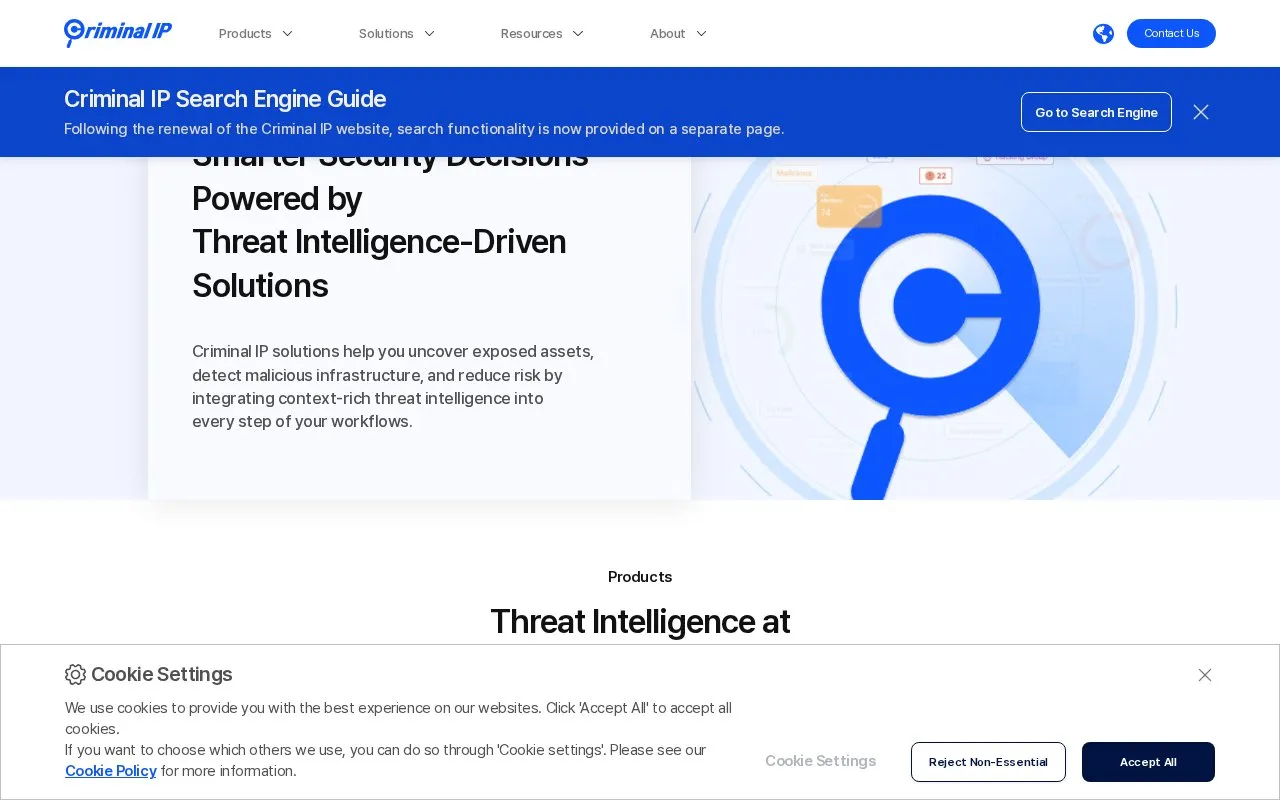Dismiss the Cookie Settings dialog
1280x800 pixels.
[1205, 675]
